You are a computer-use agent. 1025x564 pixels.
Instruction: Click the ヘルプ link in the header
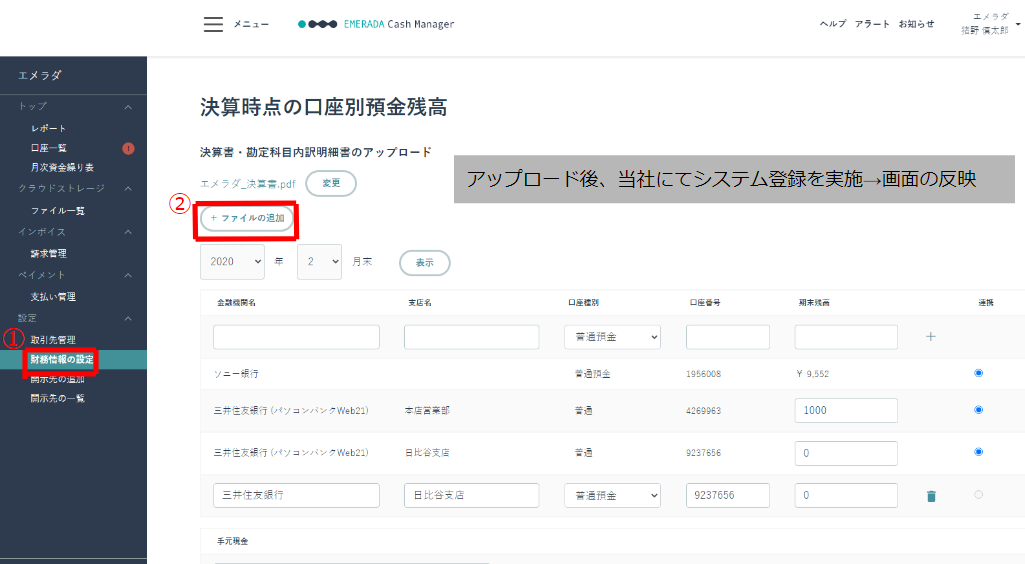[x=833, y=24]
